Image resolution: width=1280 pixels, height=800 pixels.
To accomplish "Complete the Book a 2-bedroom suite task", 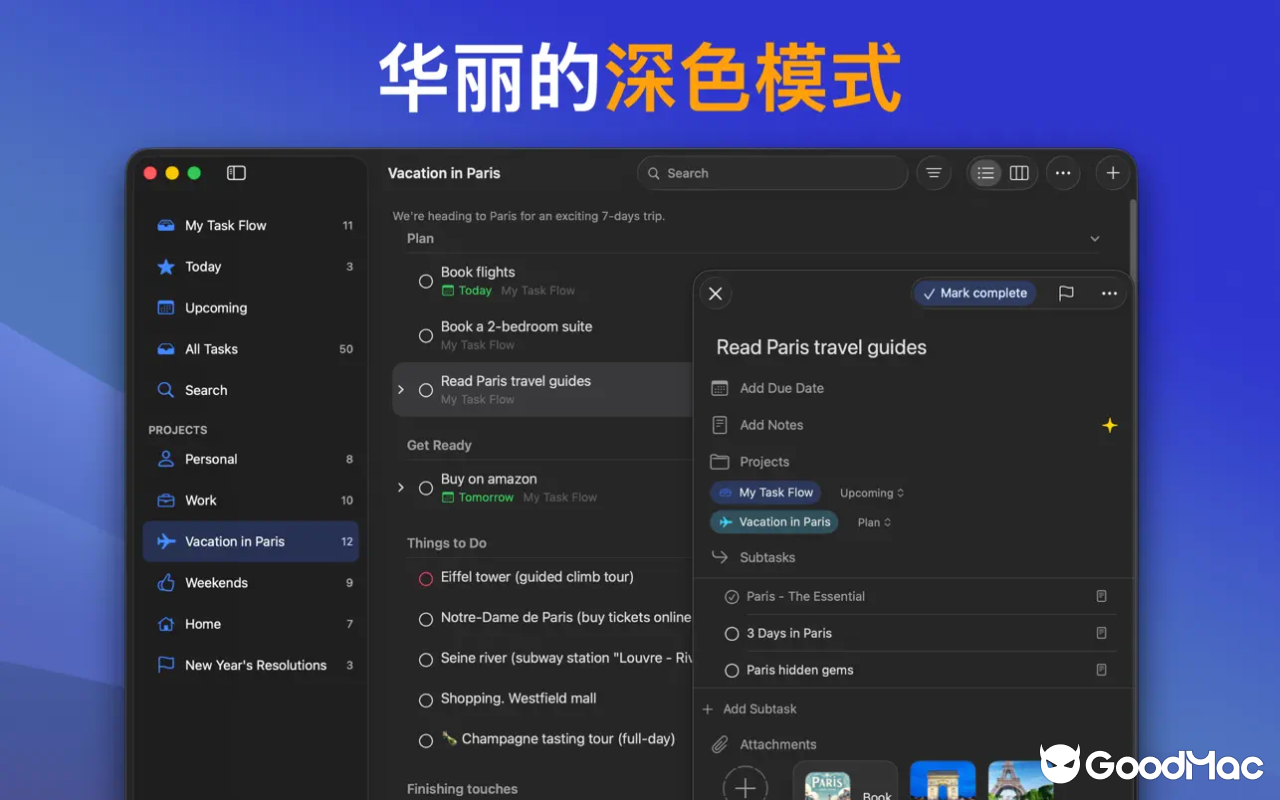I will (x=426, y=336).
